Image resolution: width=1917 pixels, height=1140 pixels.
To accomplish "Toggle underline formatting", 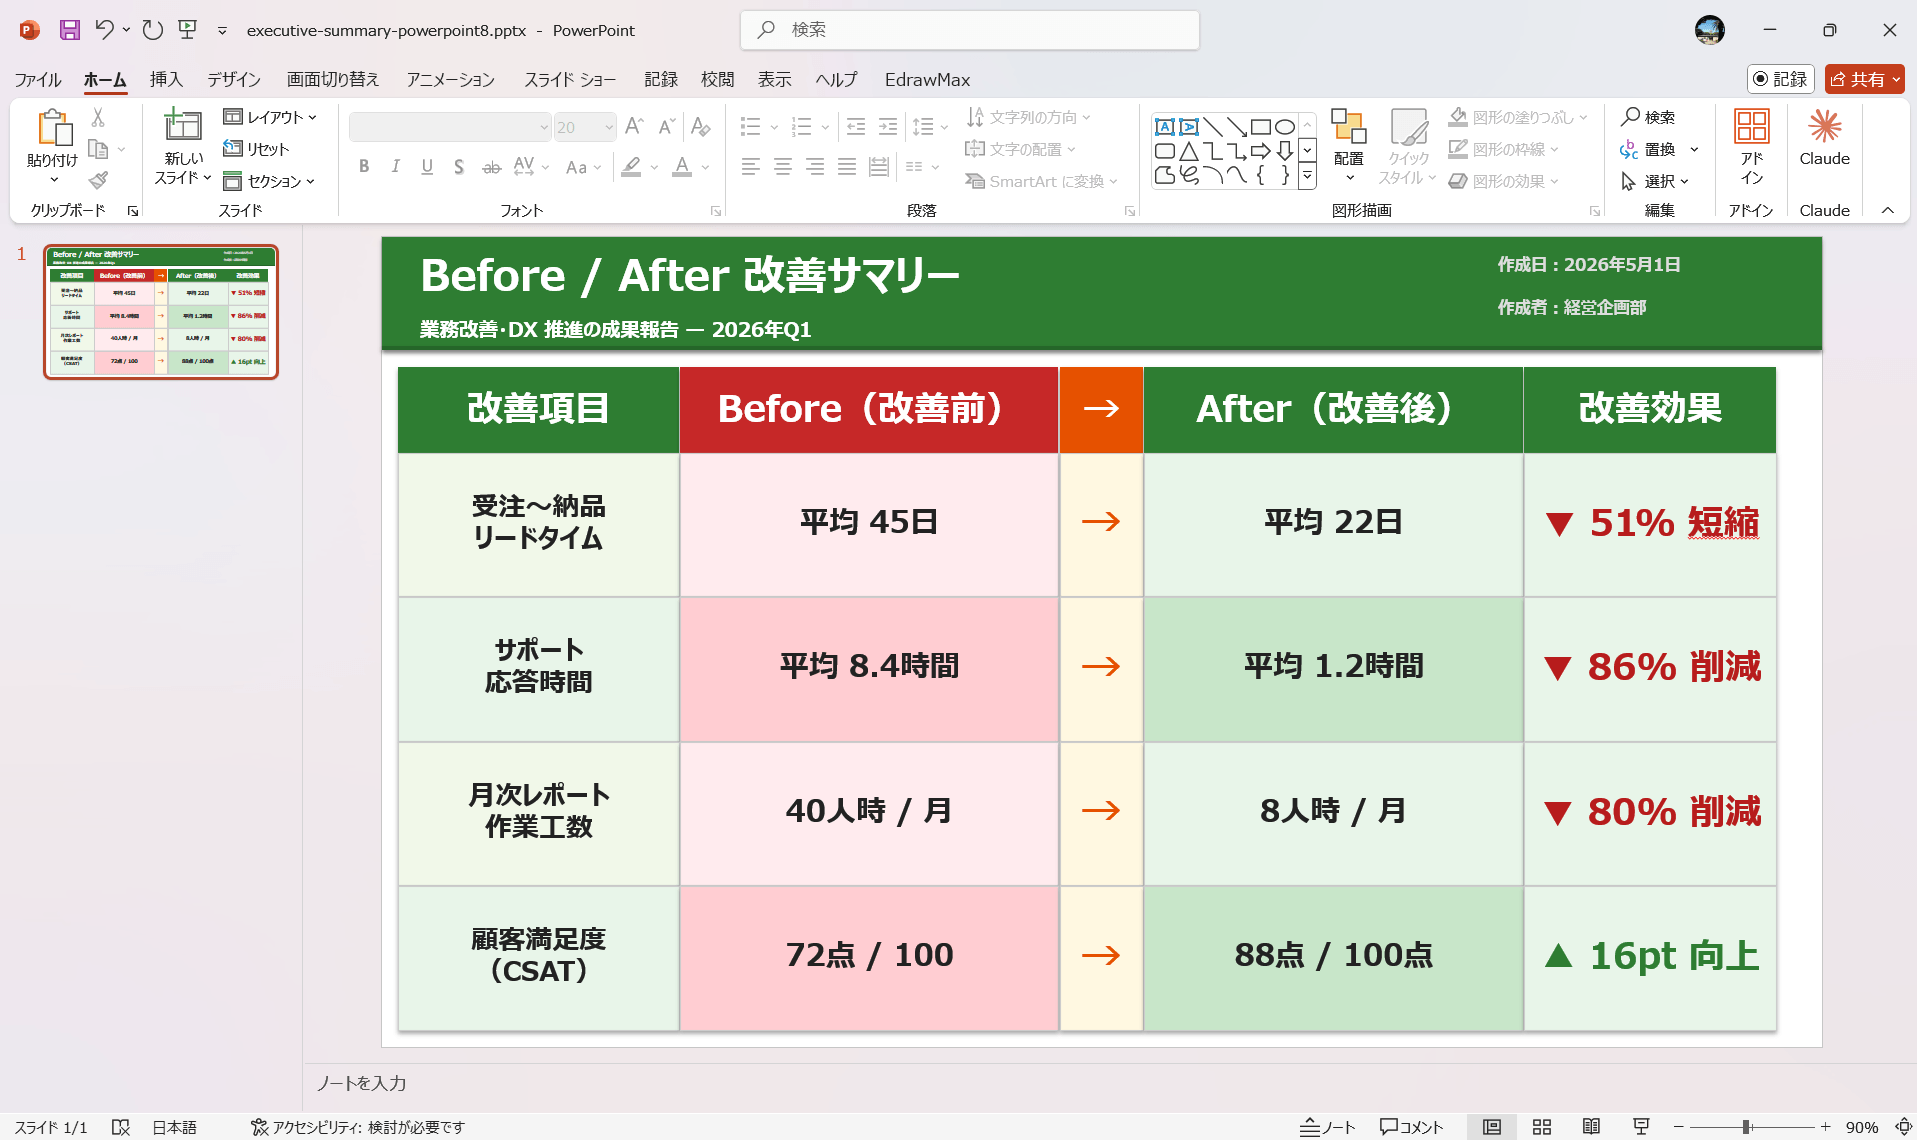I will point(427,167).
